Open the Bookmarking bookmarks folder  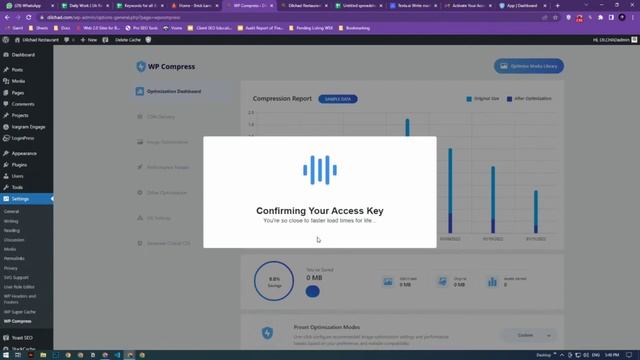pyautogui.click(x=354, y=28)
